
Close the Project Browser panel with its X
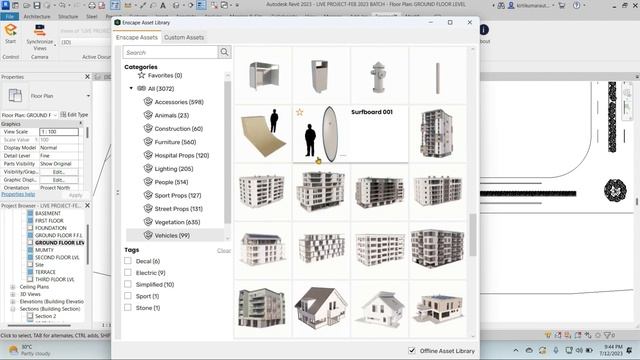pos(87,206)
